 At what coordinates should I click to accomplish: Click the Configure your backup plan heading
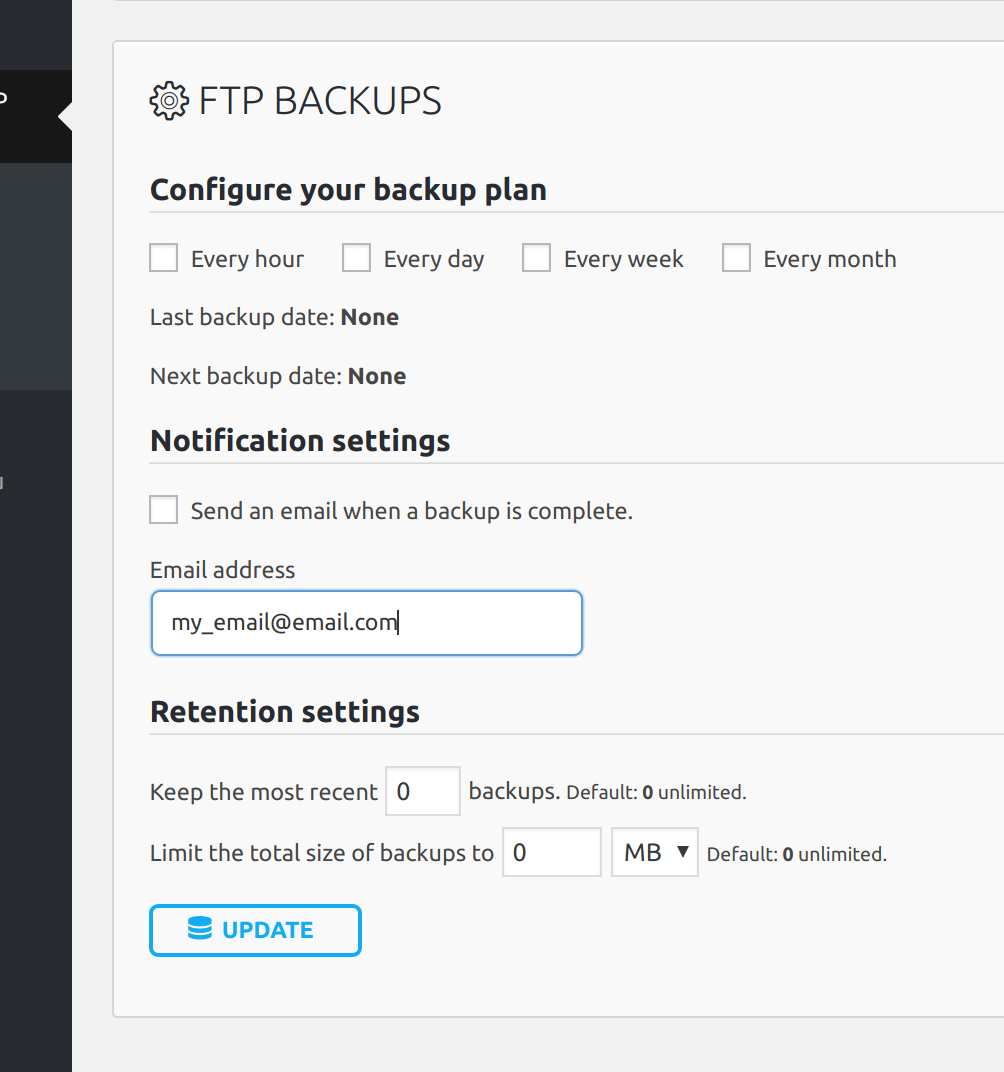tap(348, 190)
